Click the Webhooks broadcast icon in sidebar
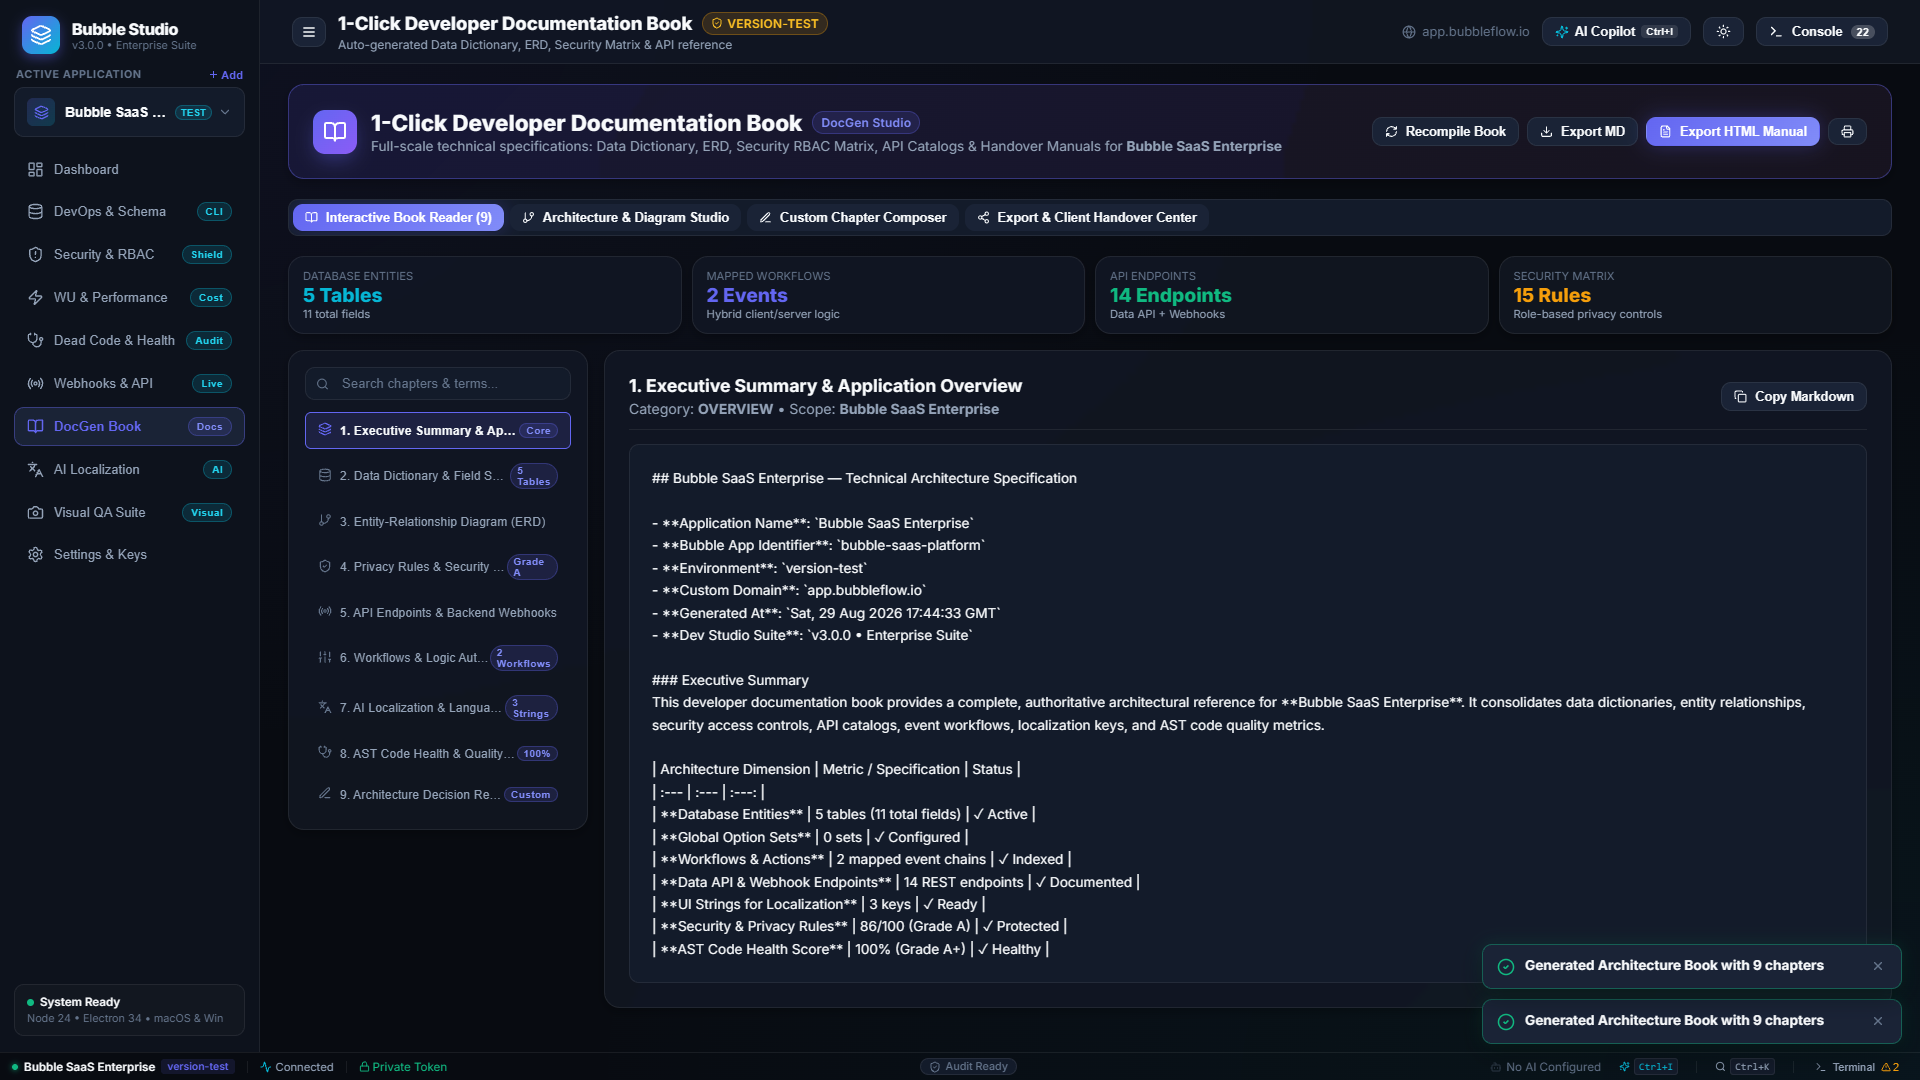The height and width of the screenshot is (1080, 1920). (x=35, y=384)
